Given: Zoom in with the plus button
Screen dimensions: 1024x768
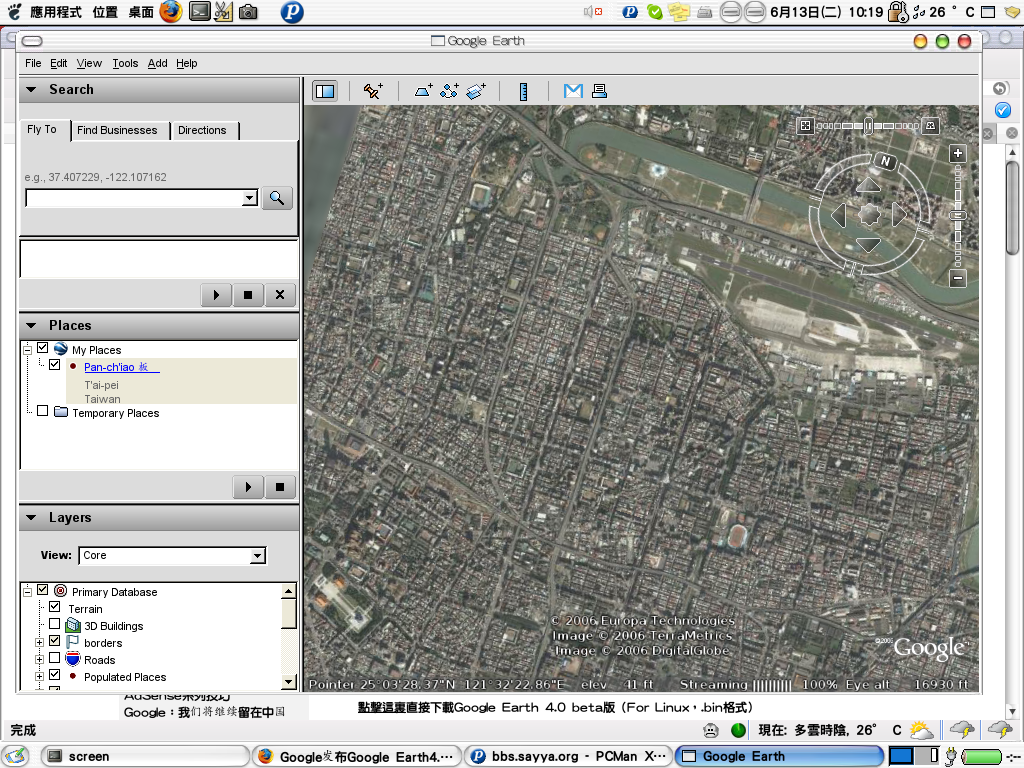Looking at the screenshot, I should 957,153.
